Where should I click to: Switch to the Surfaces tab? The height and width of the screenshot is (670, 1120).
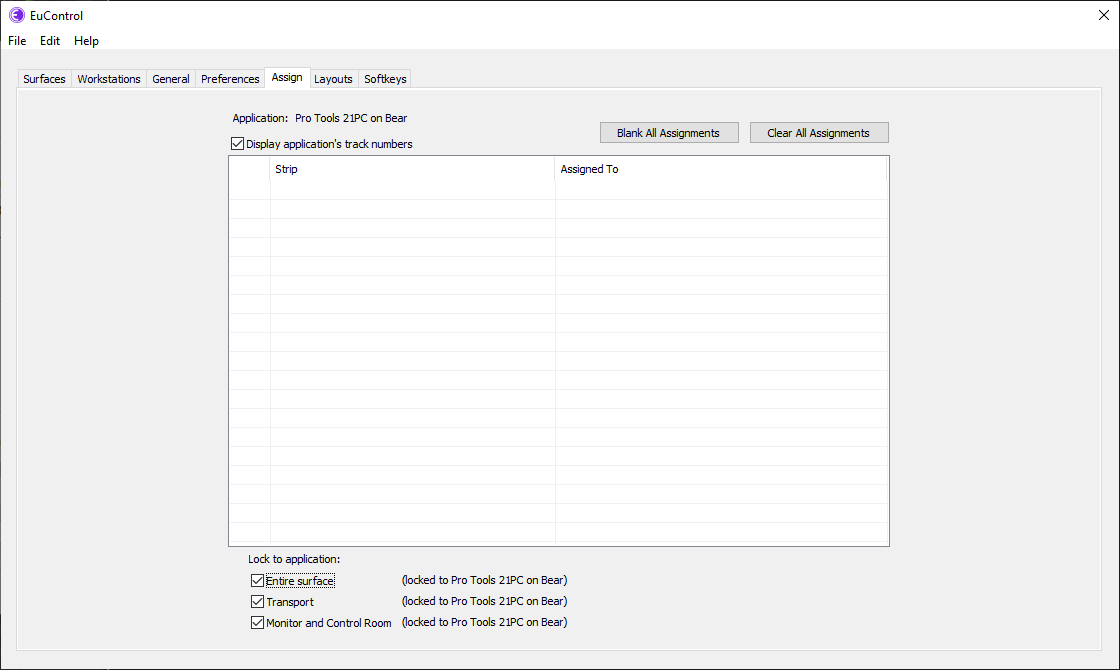[44, 79]
